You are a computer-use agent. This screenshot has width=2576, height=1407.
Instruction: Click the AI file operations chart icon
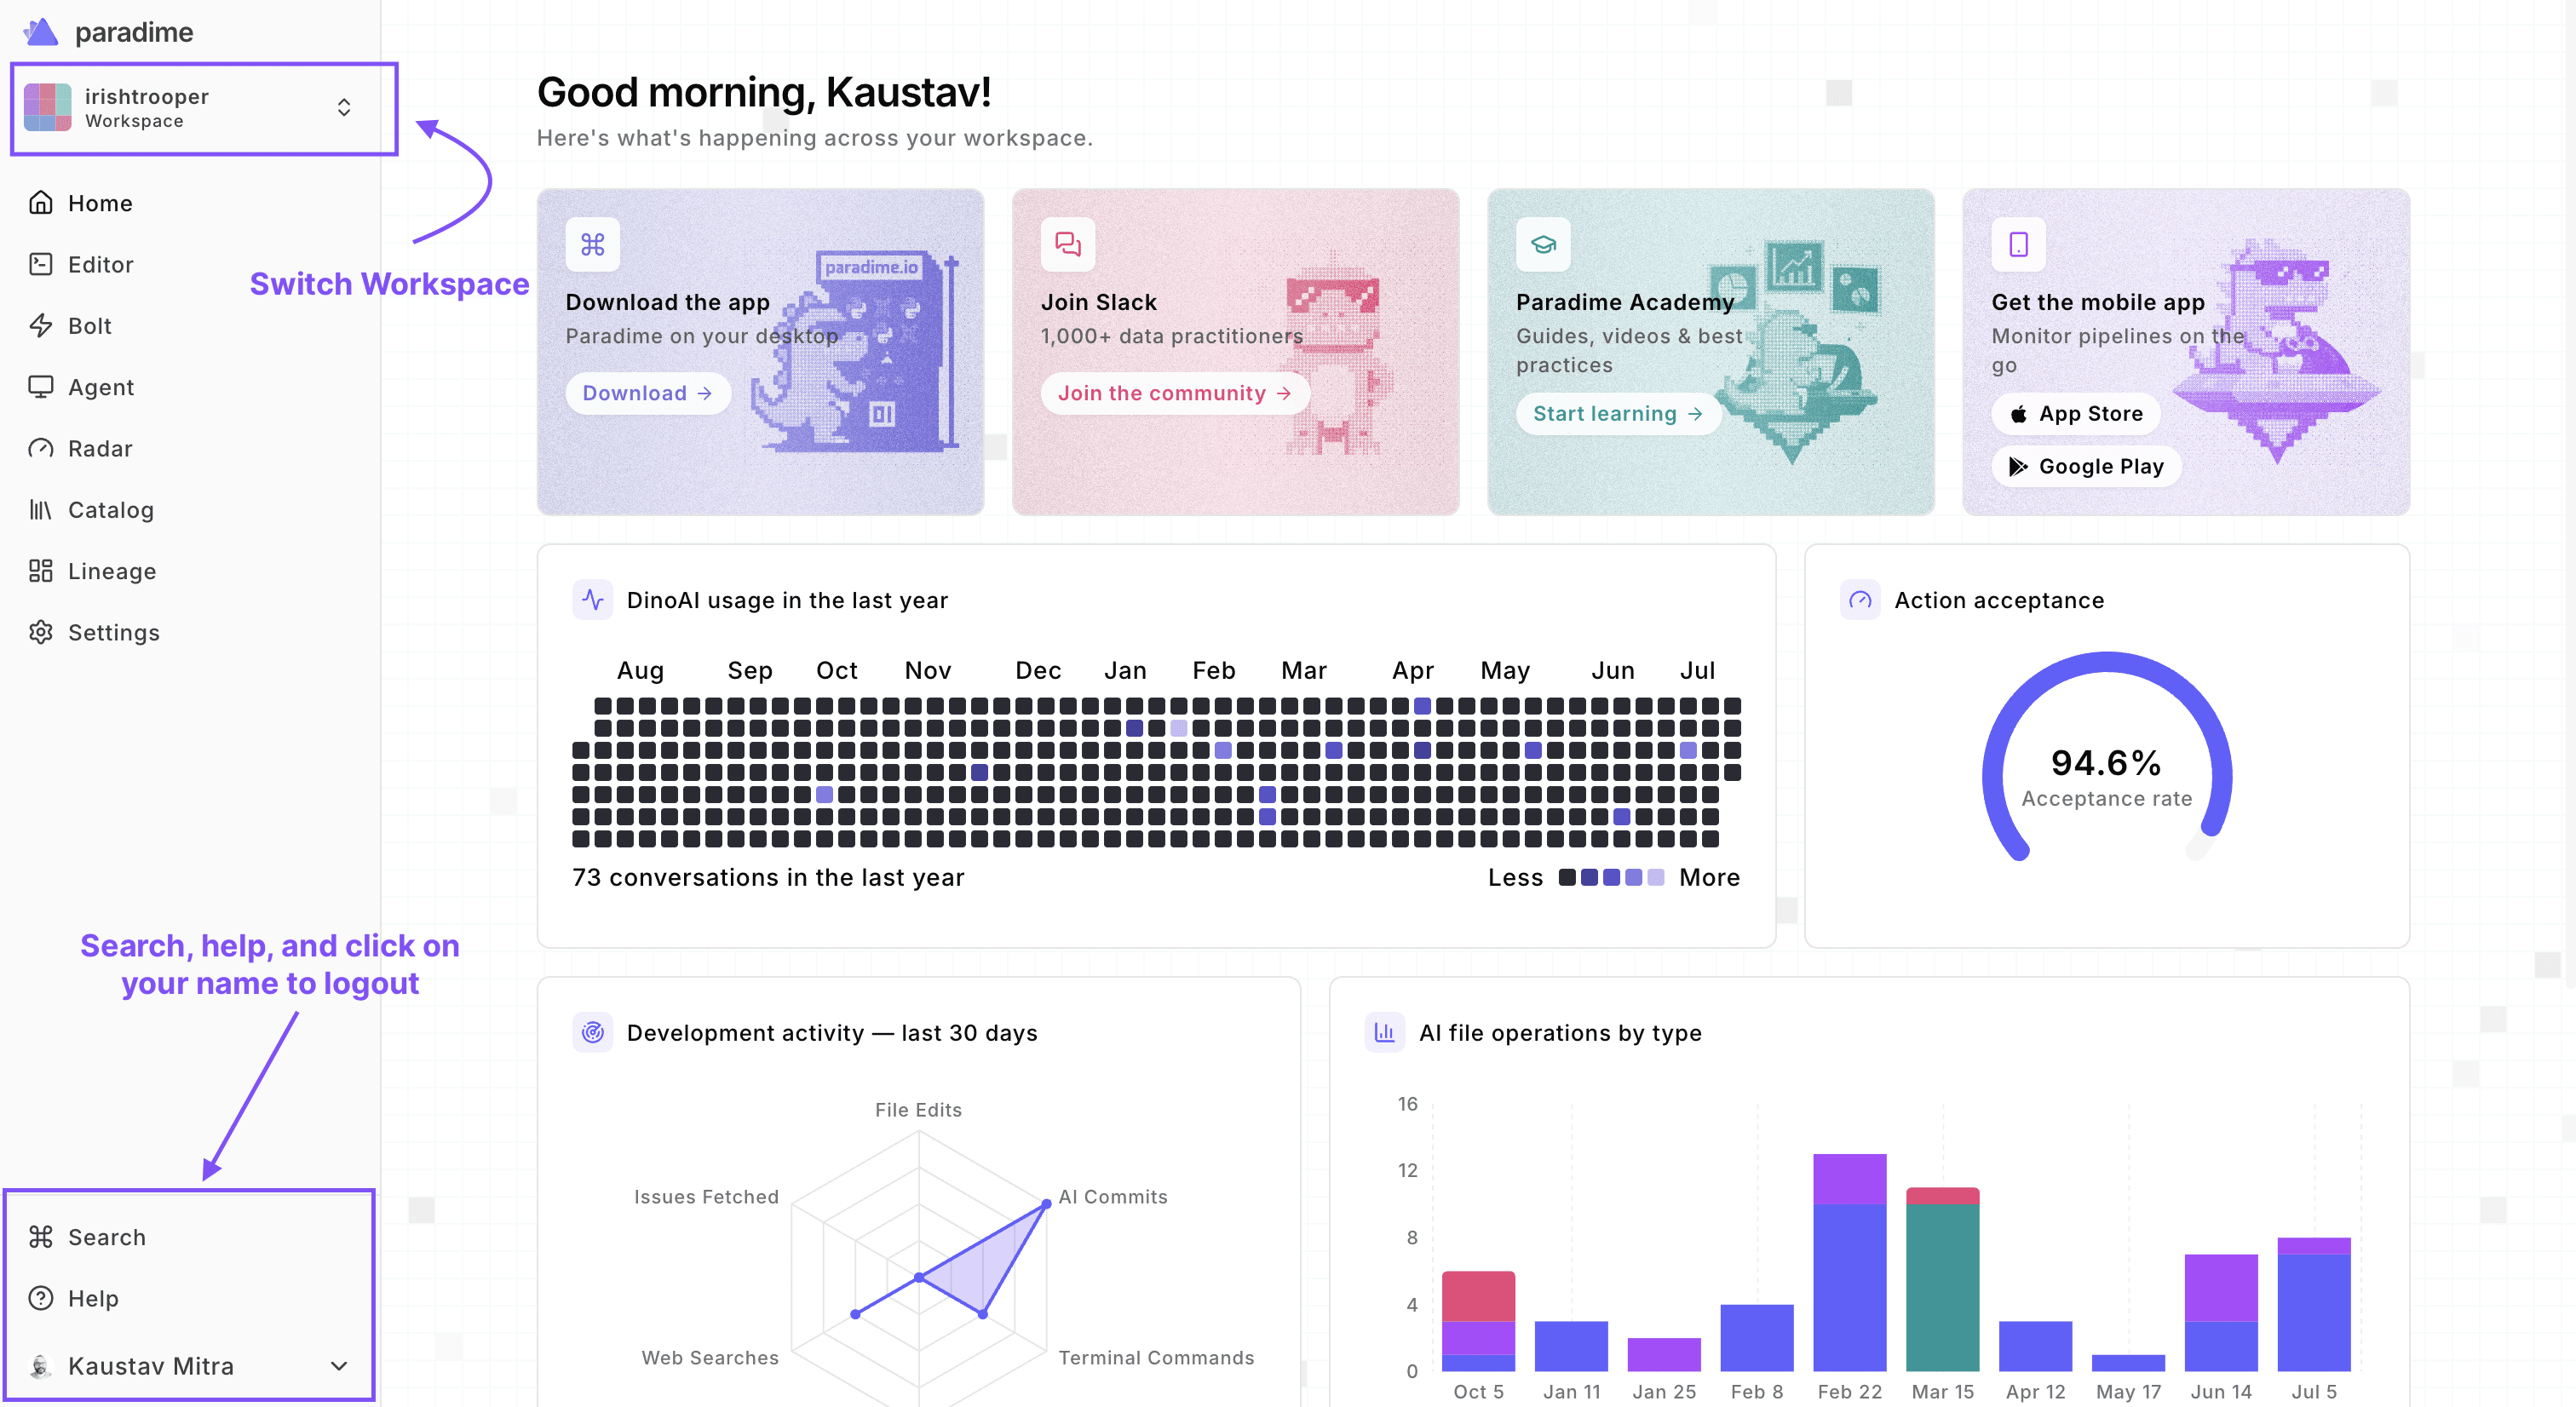1385,1032
